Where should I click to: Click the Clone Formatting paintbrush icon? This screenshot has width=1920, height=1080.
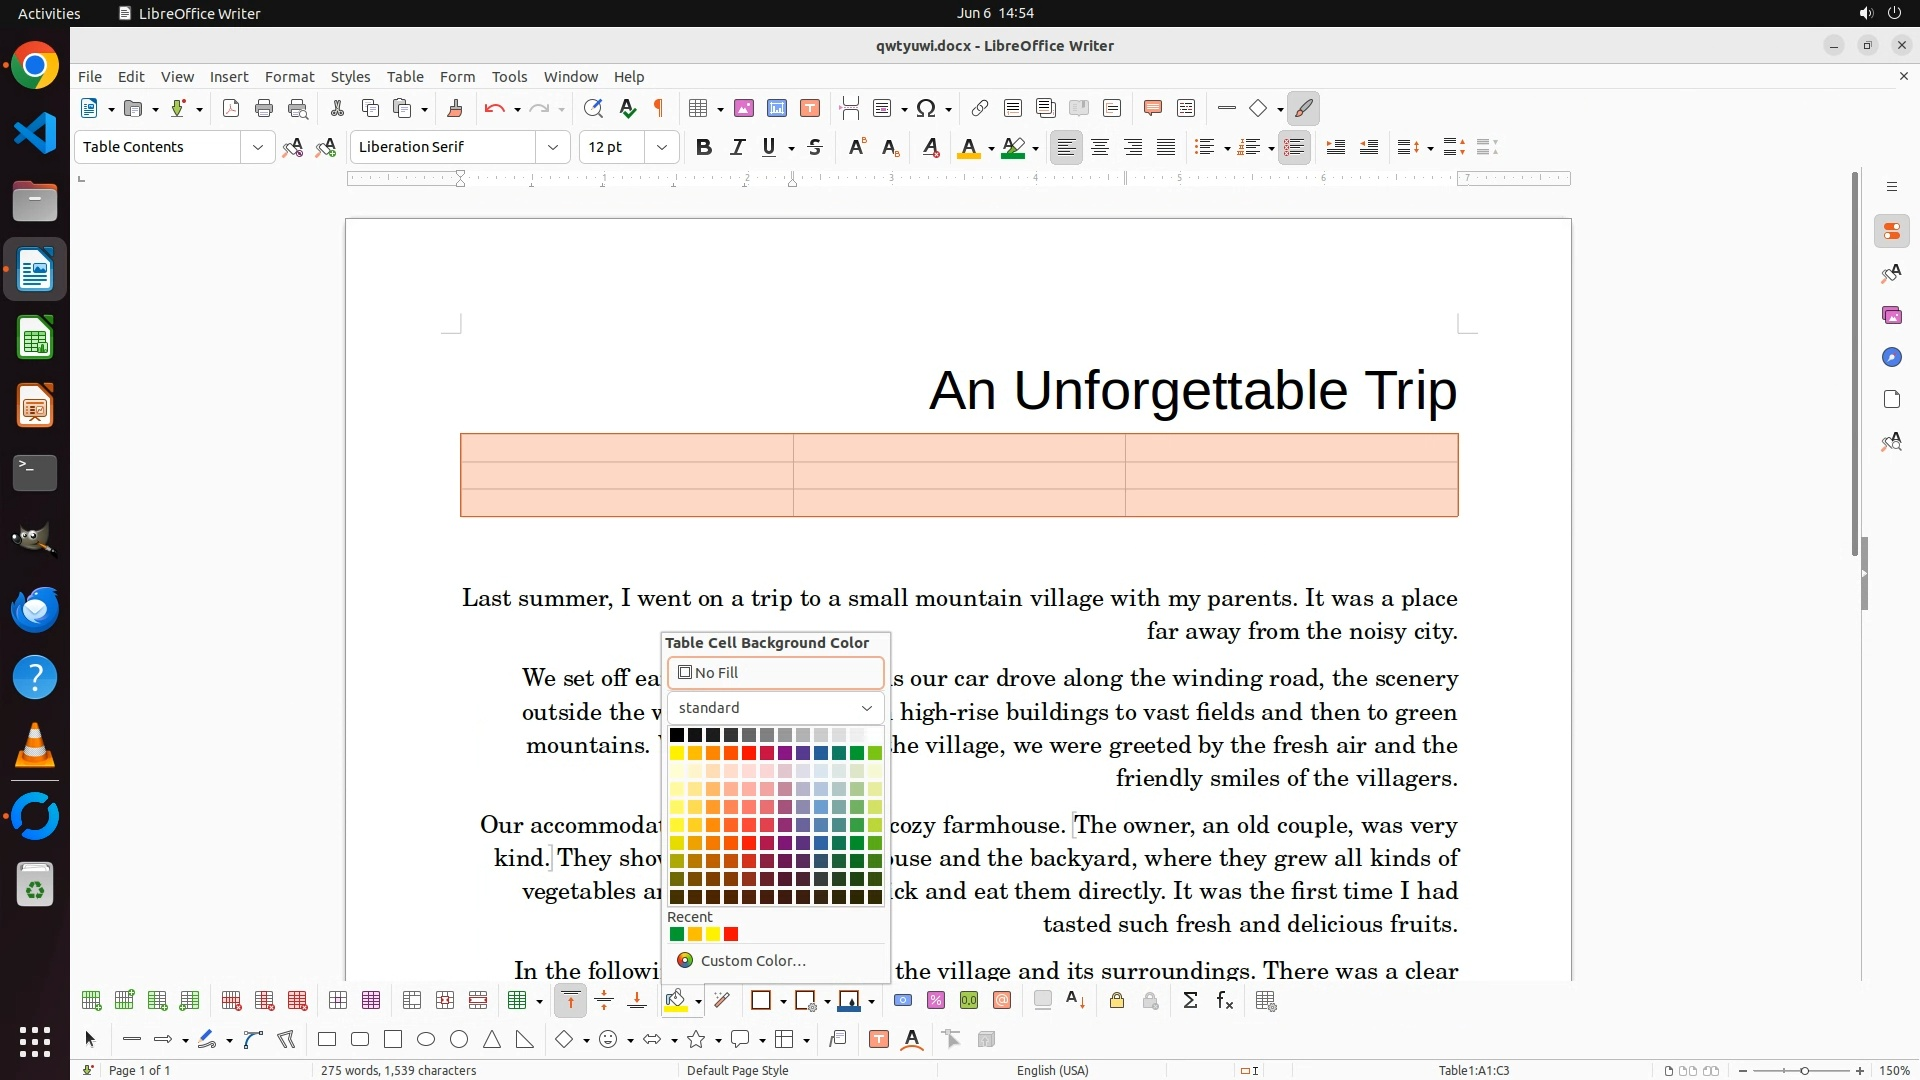coord(455,109)
